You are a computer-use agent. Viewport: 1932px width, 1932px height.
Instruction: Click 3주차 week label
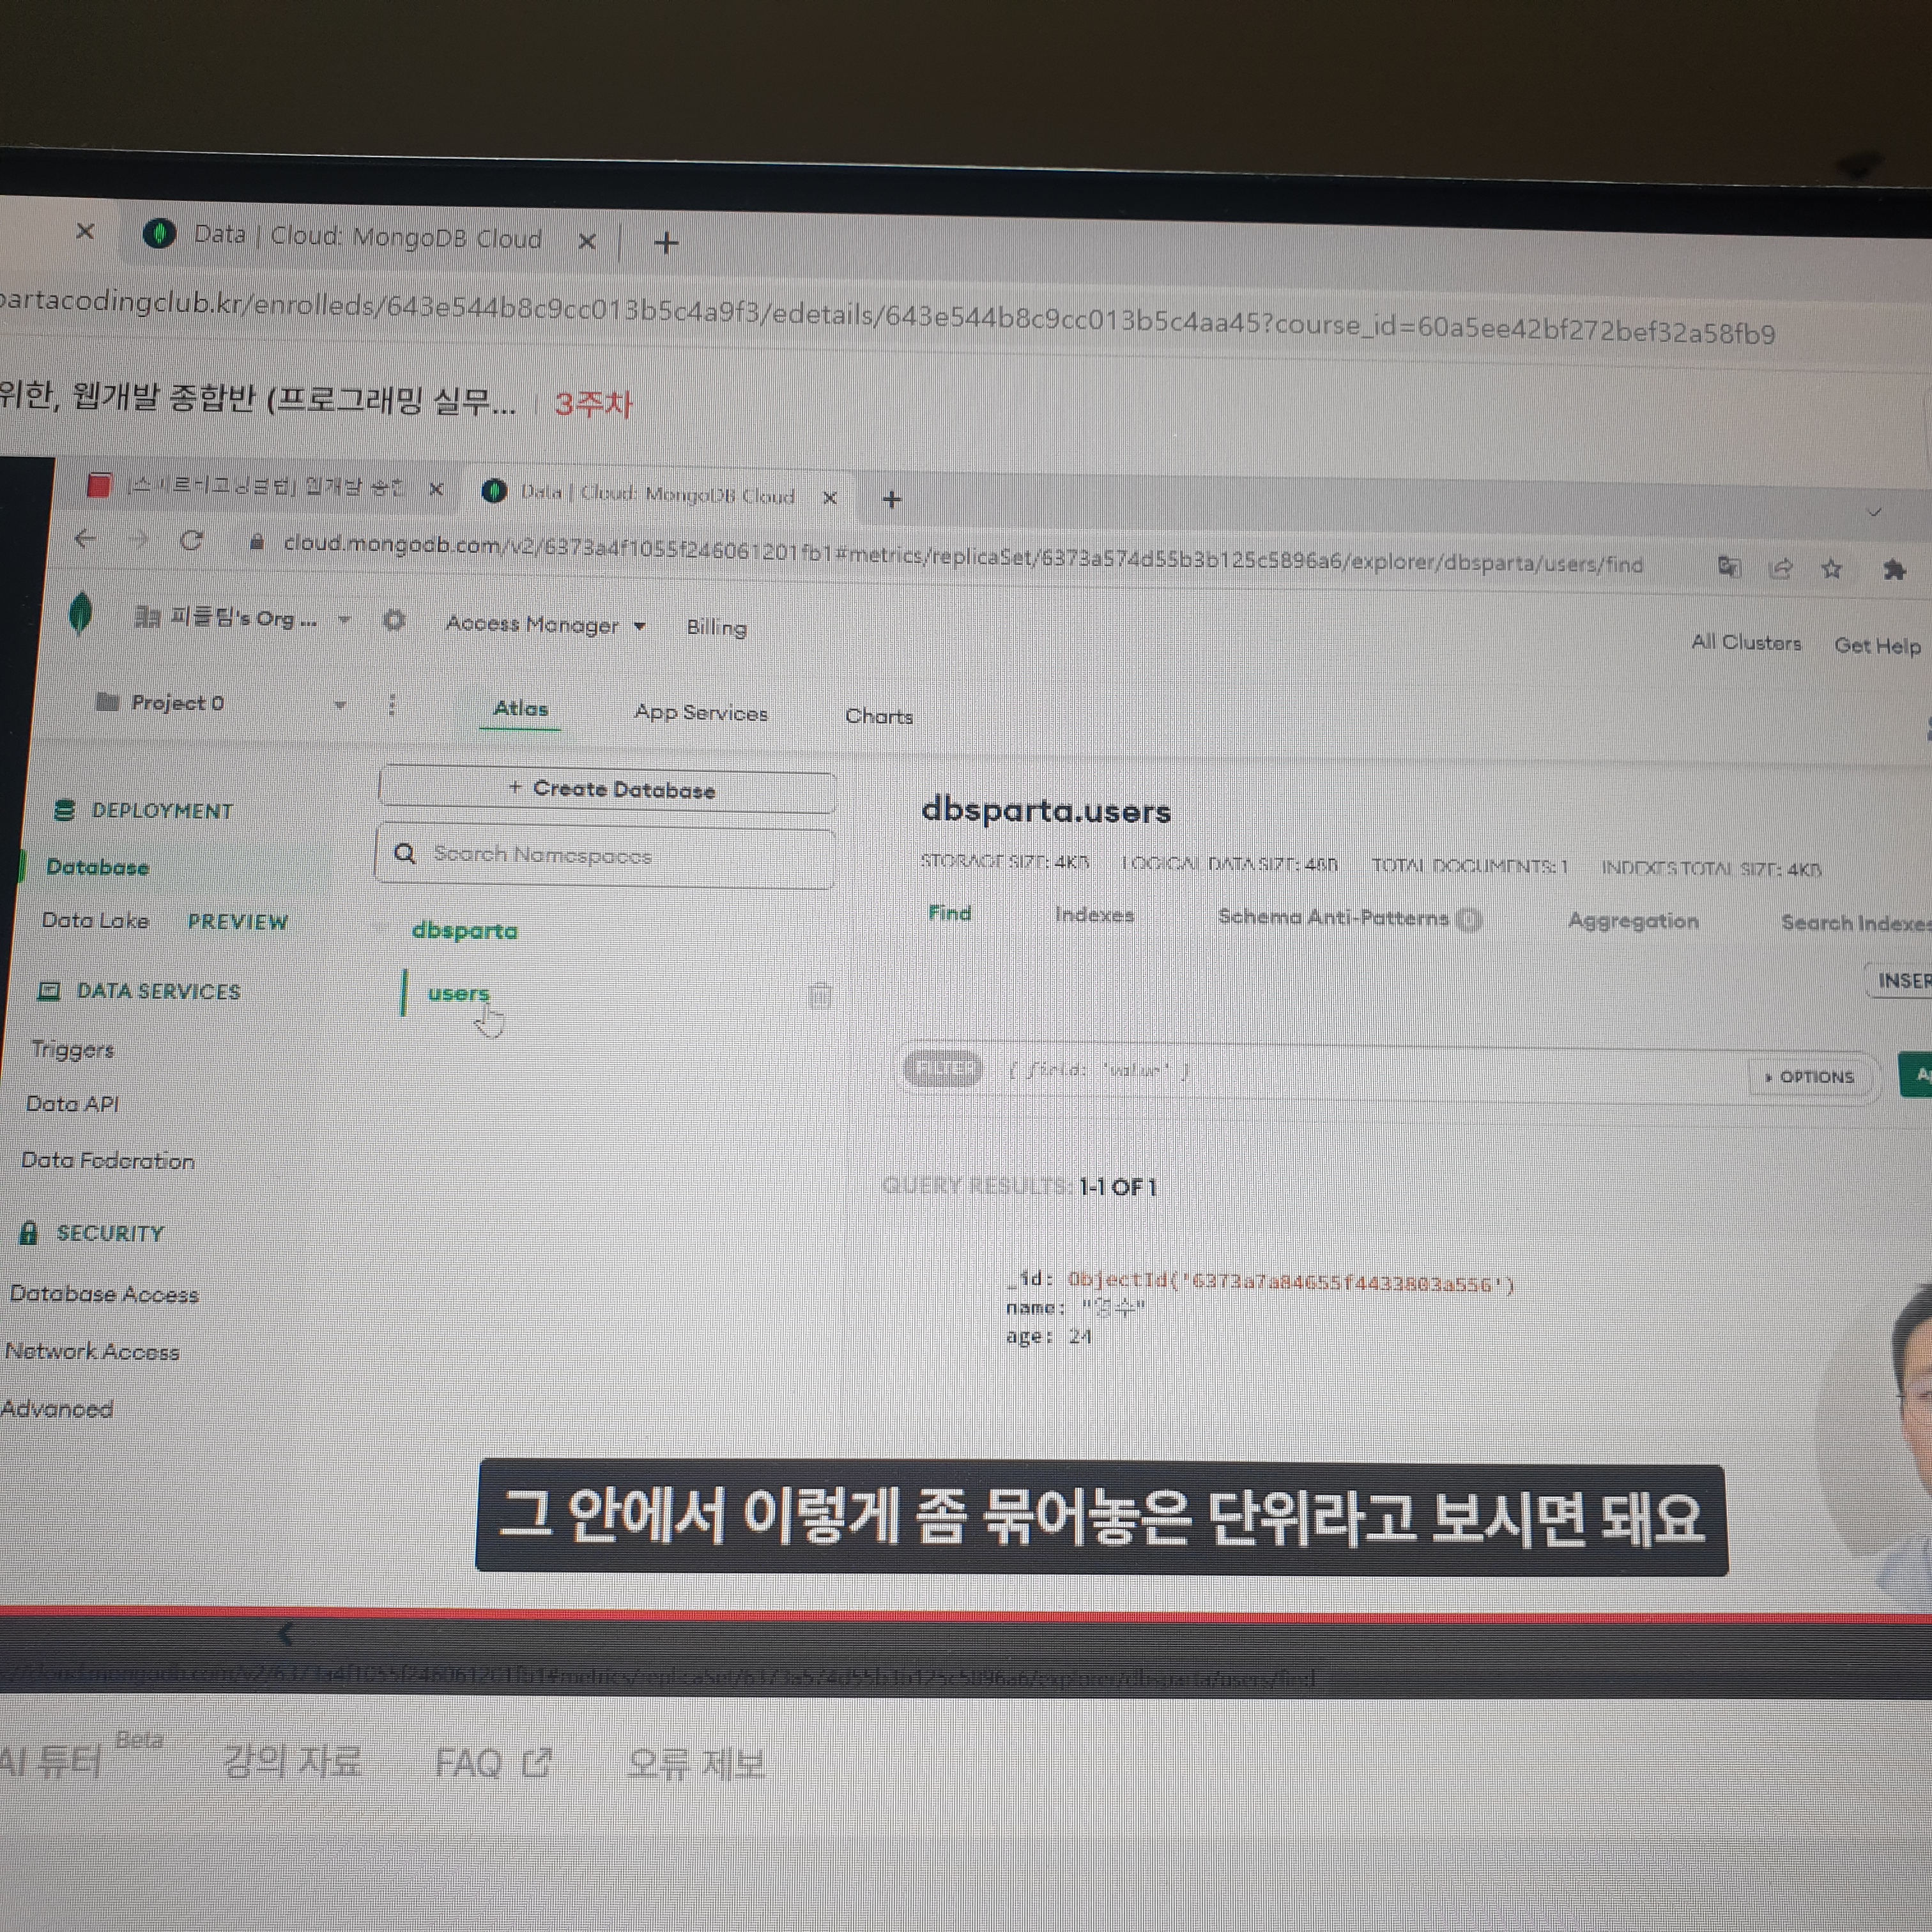click(x=593, y=404)
